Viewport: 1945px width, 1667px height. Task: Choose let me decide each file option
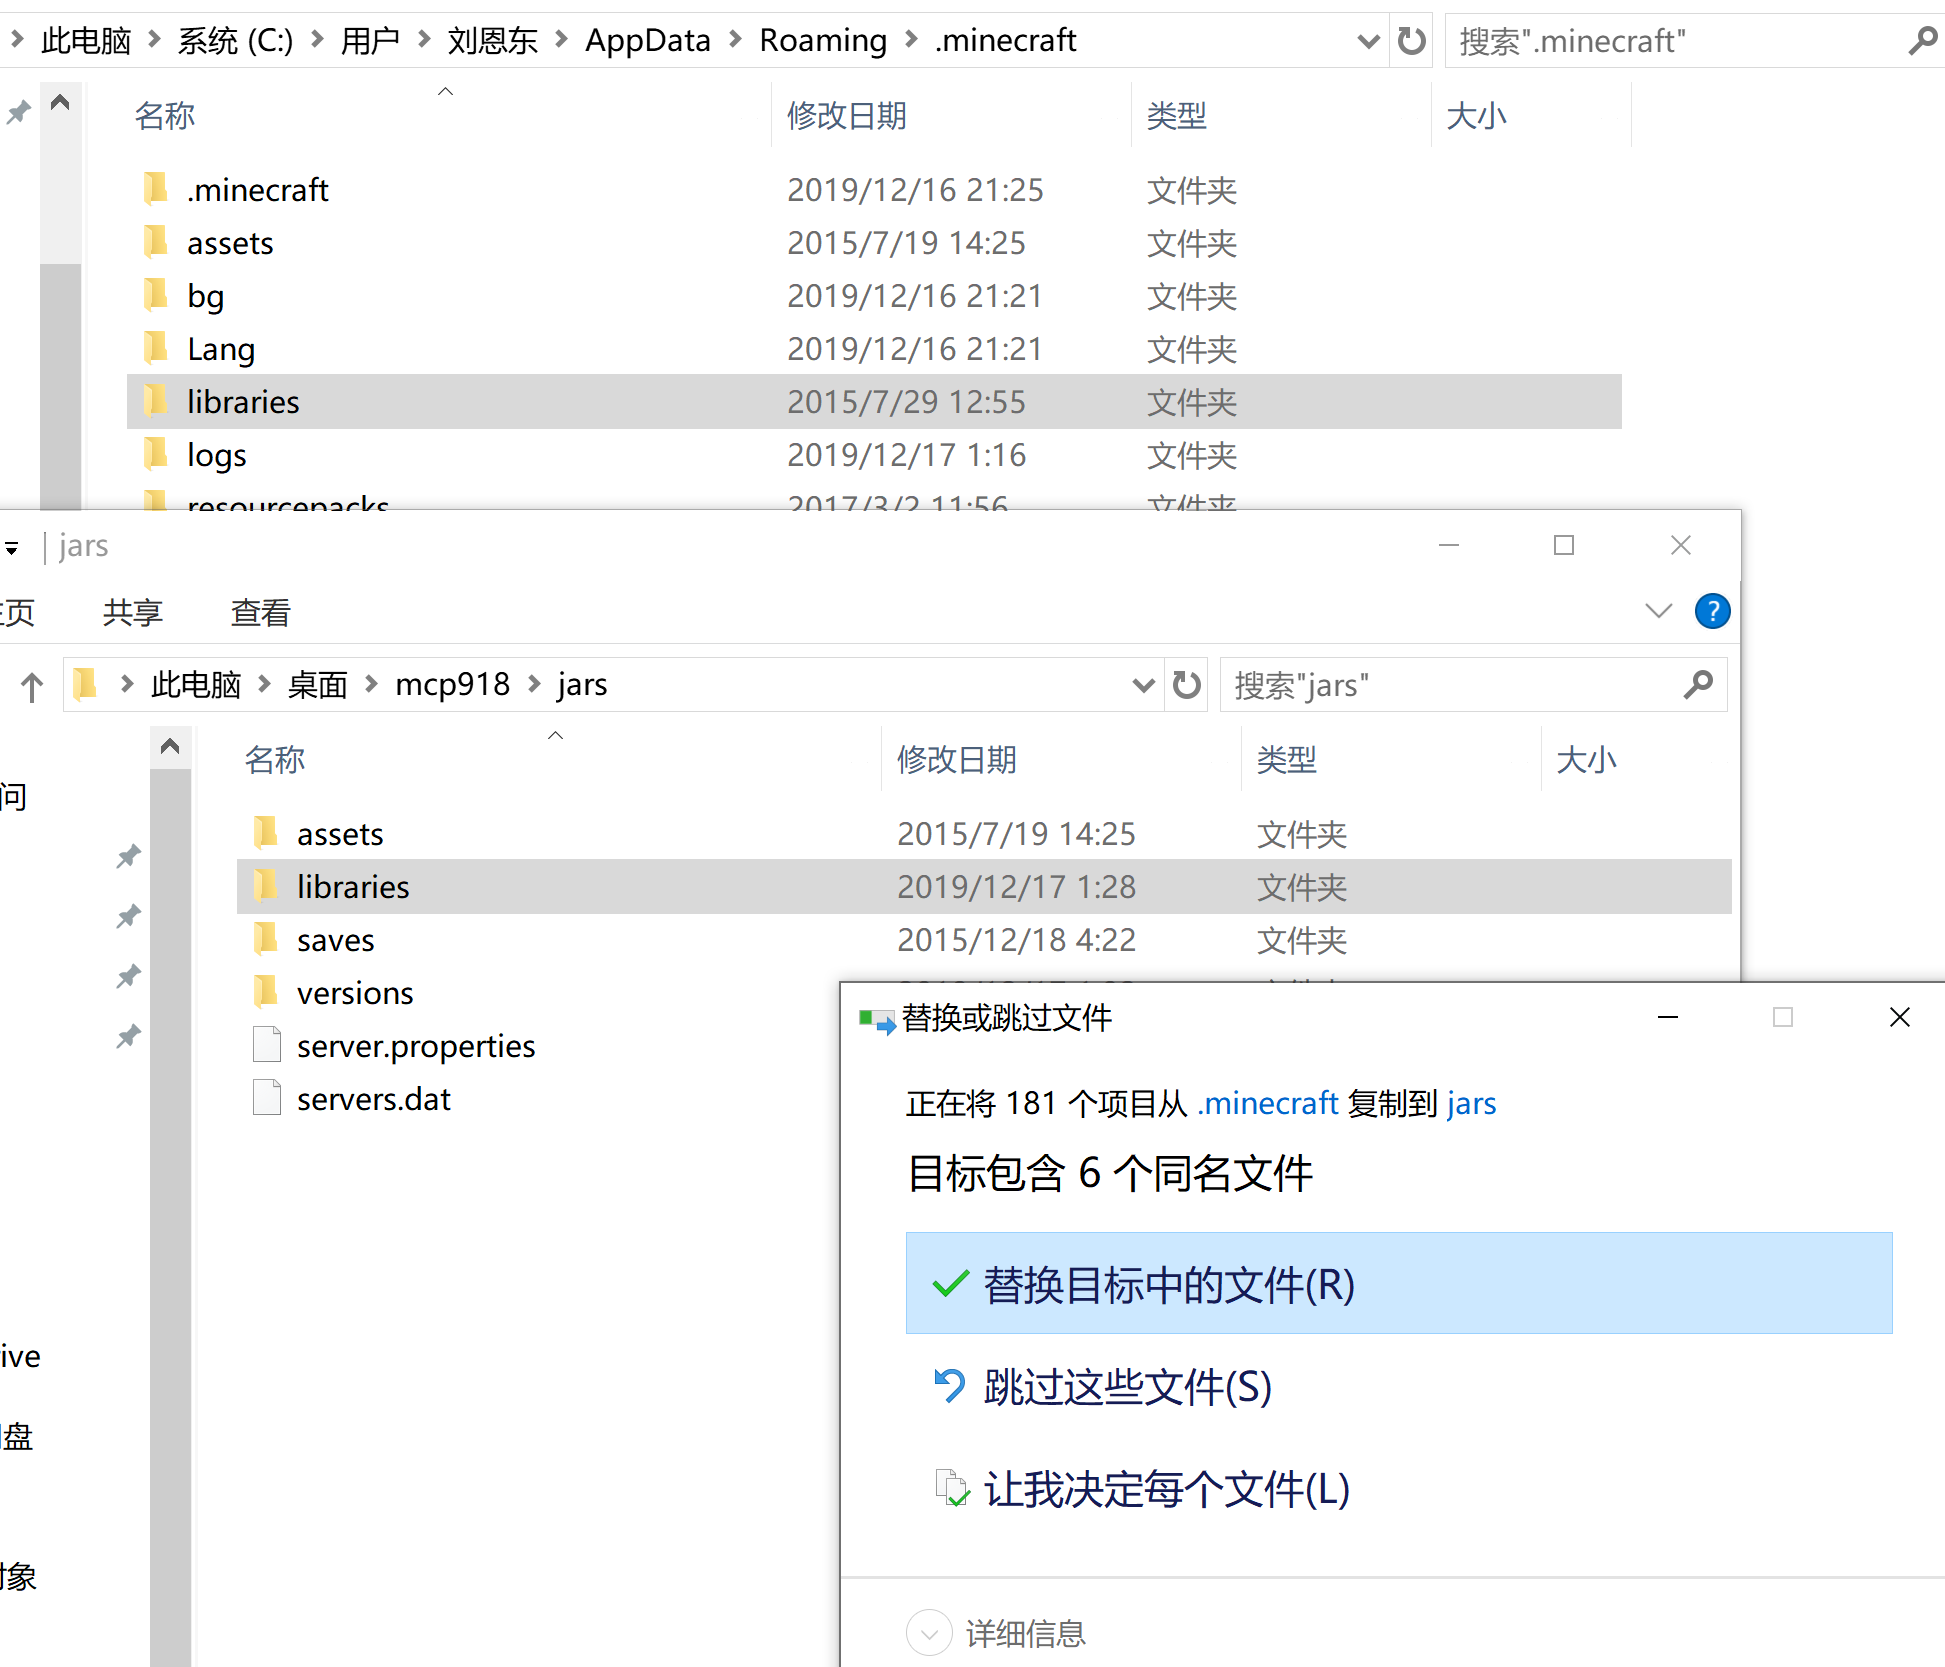tap(1165, 1489)
